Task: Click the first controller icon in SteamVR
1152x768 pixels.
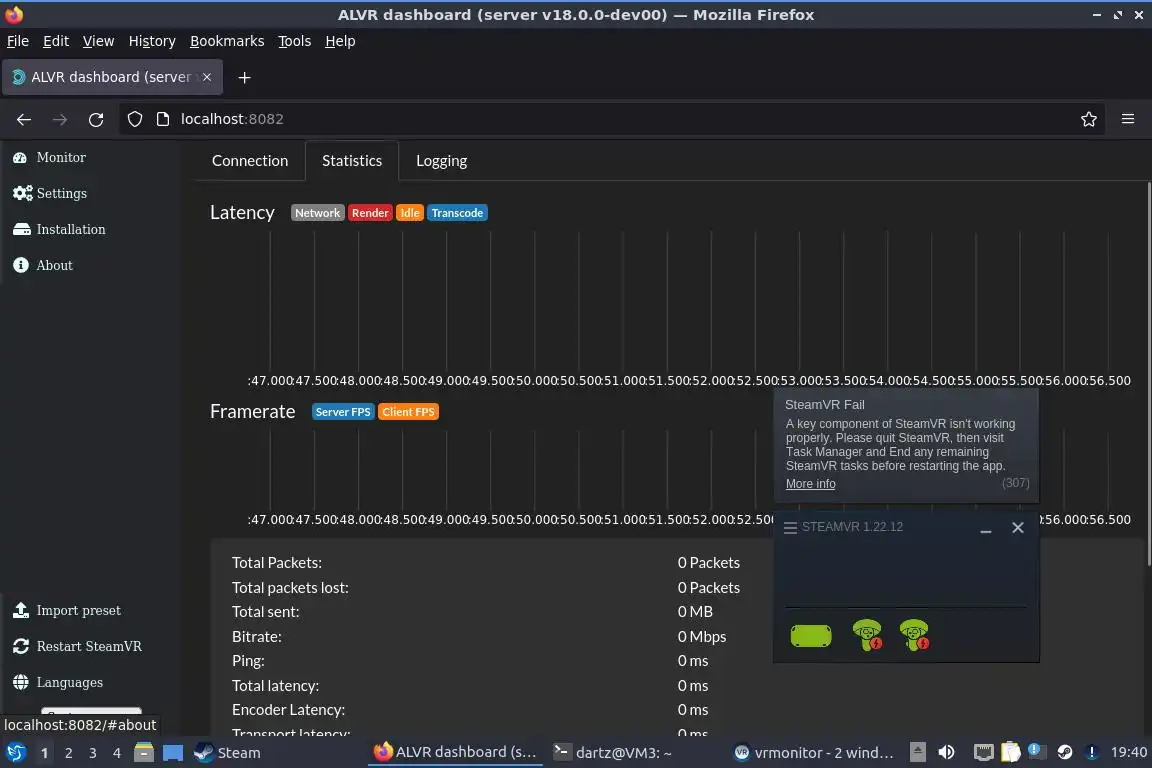Action: click(867, 635)
